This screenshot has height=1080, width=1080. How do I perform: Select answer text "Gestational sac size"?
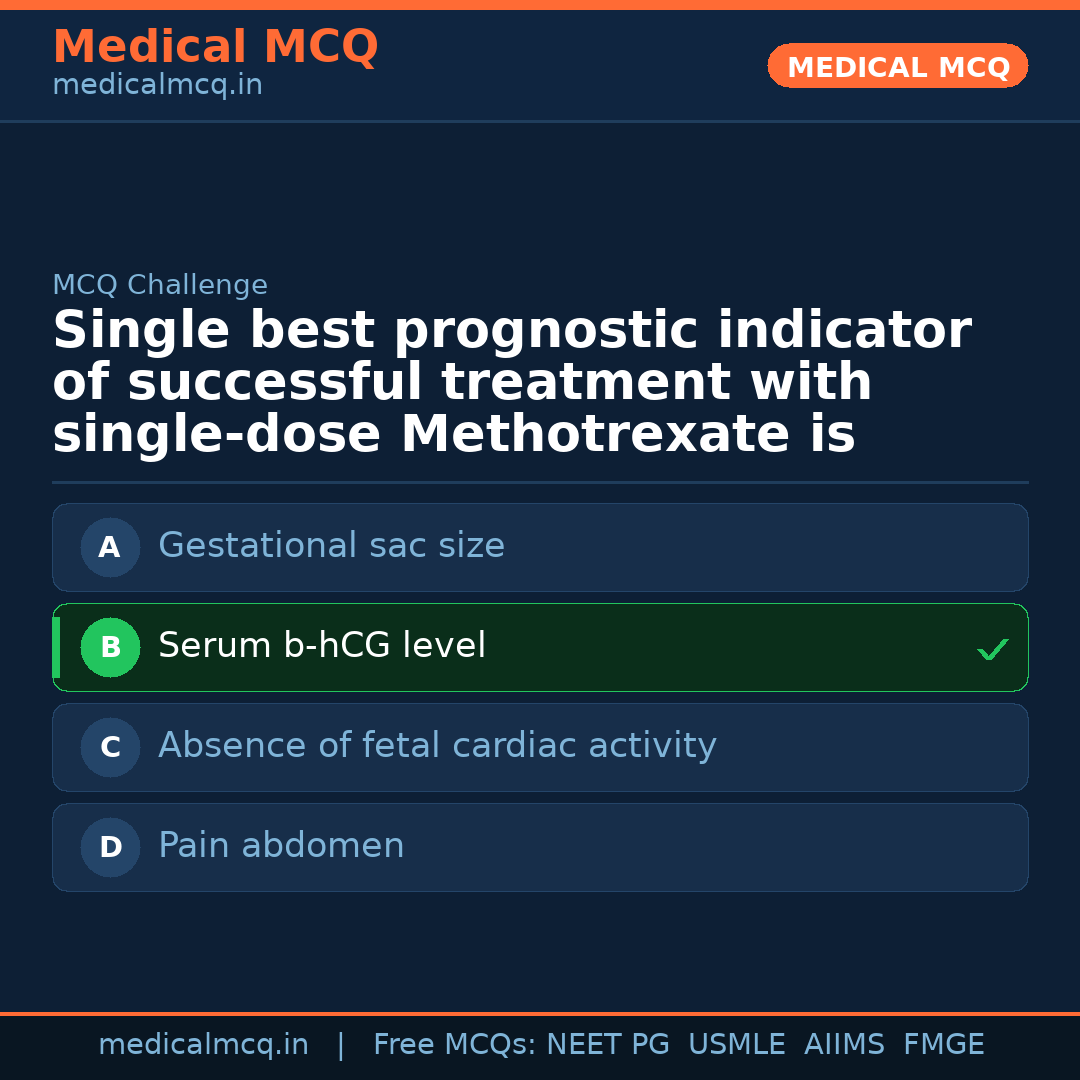click(331, 546)
